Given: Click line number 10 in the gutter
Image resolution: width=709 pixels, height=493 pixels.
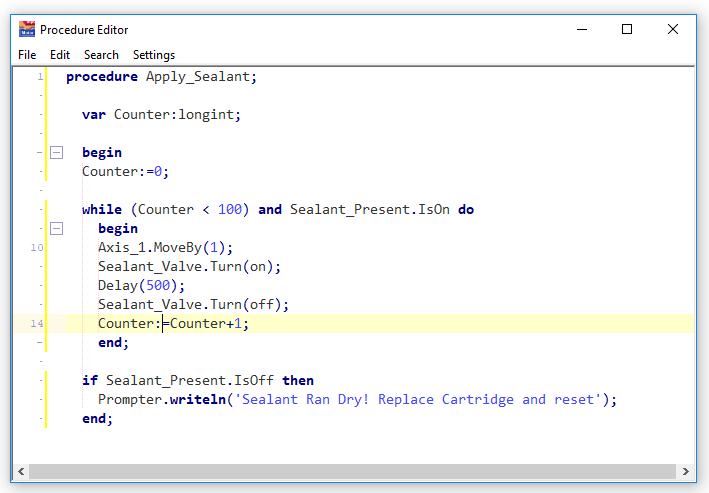Looking at the screenshot, I should [36, 248].
